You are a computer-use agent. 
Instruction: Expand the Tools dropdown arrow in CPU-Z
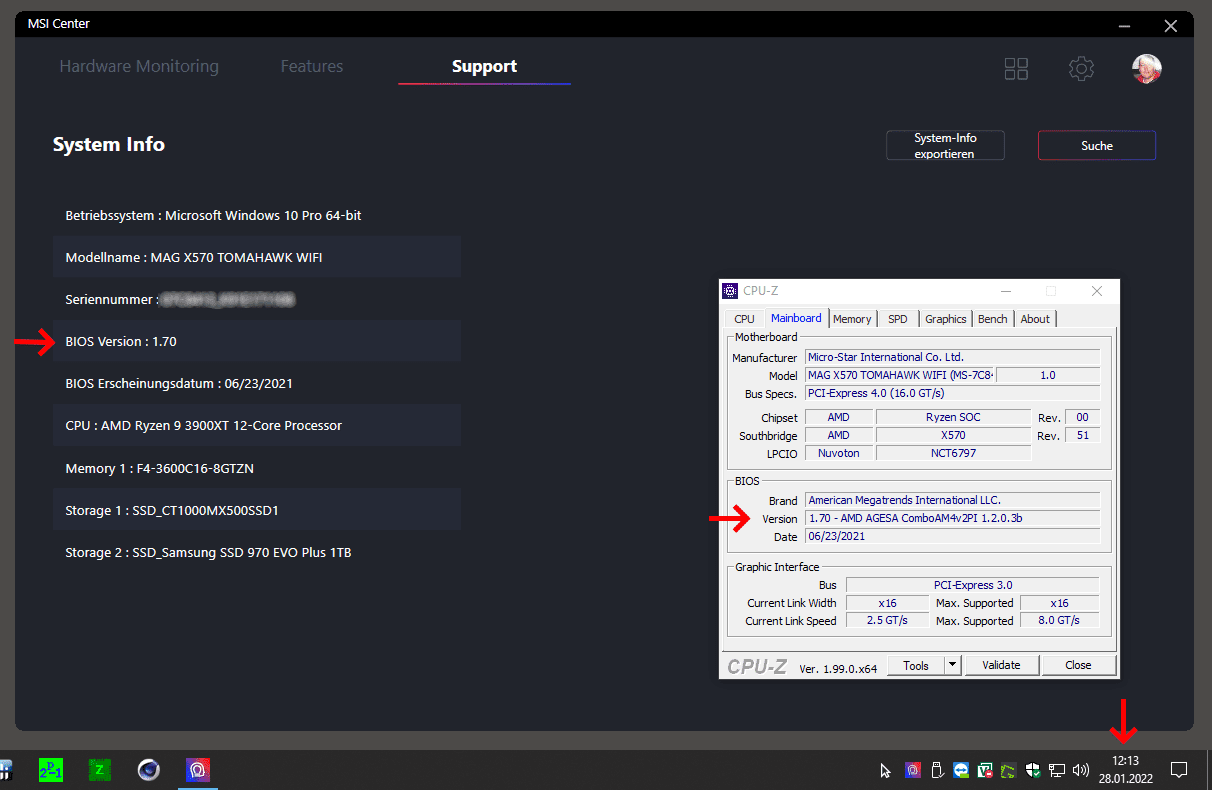(x=953, y=665)
